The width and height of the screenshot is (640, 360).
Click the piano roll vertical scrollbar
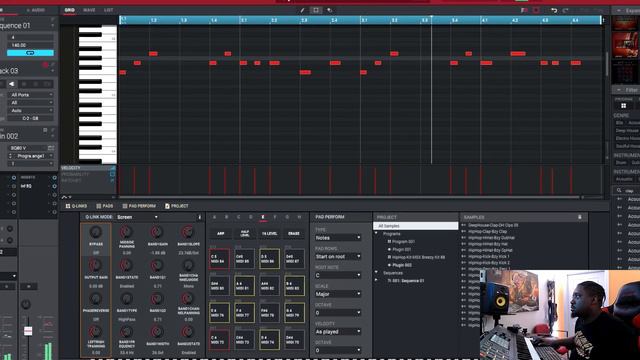click(x=607, y=65)
